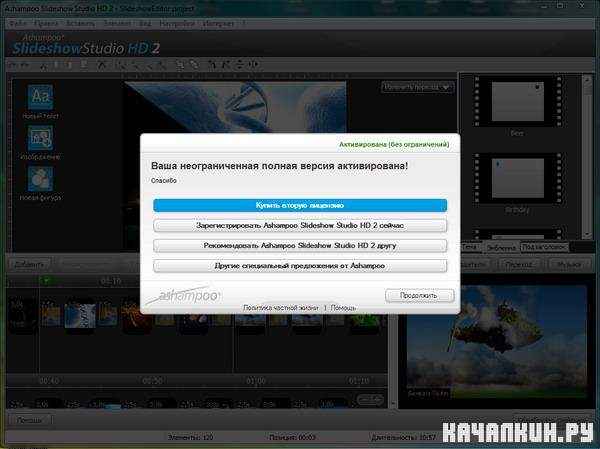Click the 'Добавить' button above the timeline
The height and width of the screenshot is (449, 600).
[29, 264]
